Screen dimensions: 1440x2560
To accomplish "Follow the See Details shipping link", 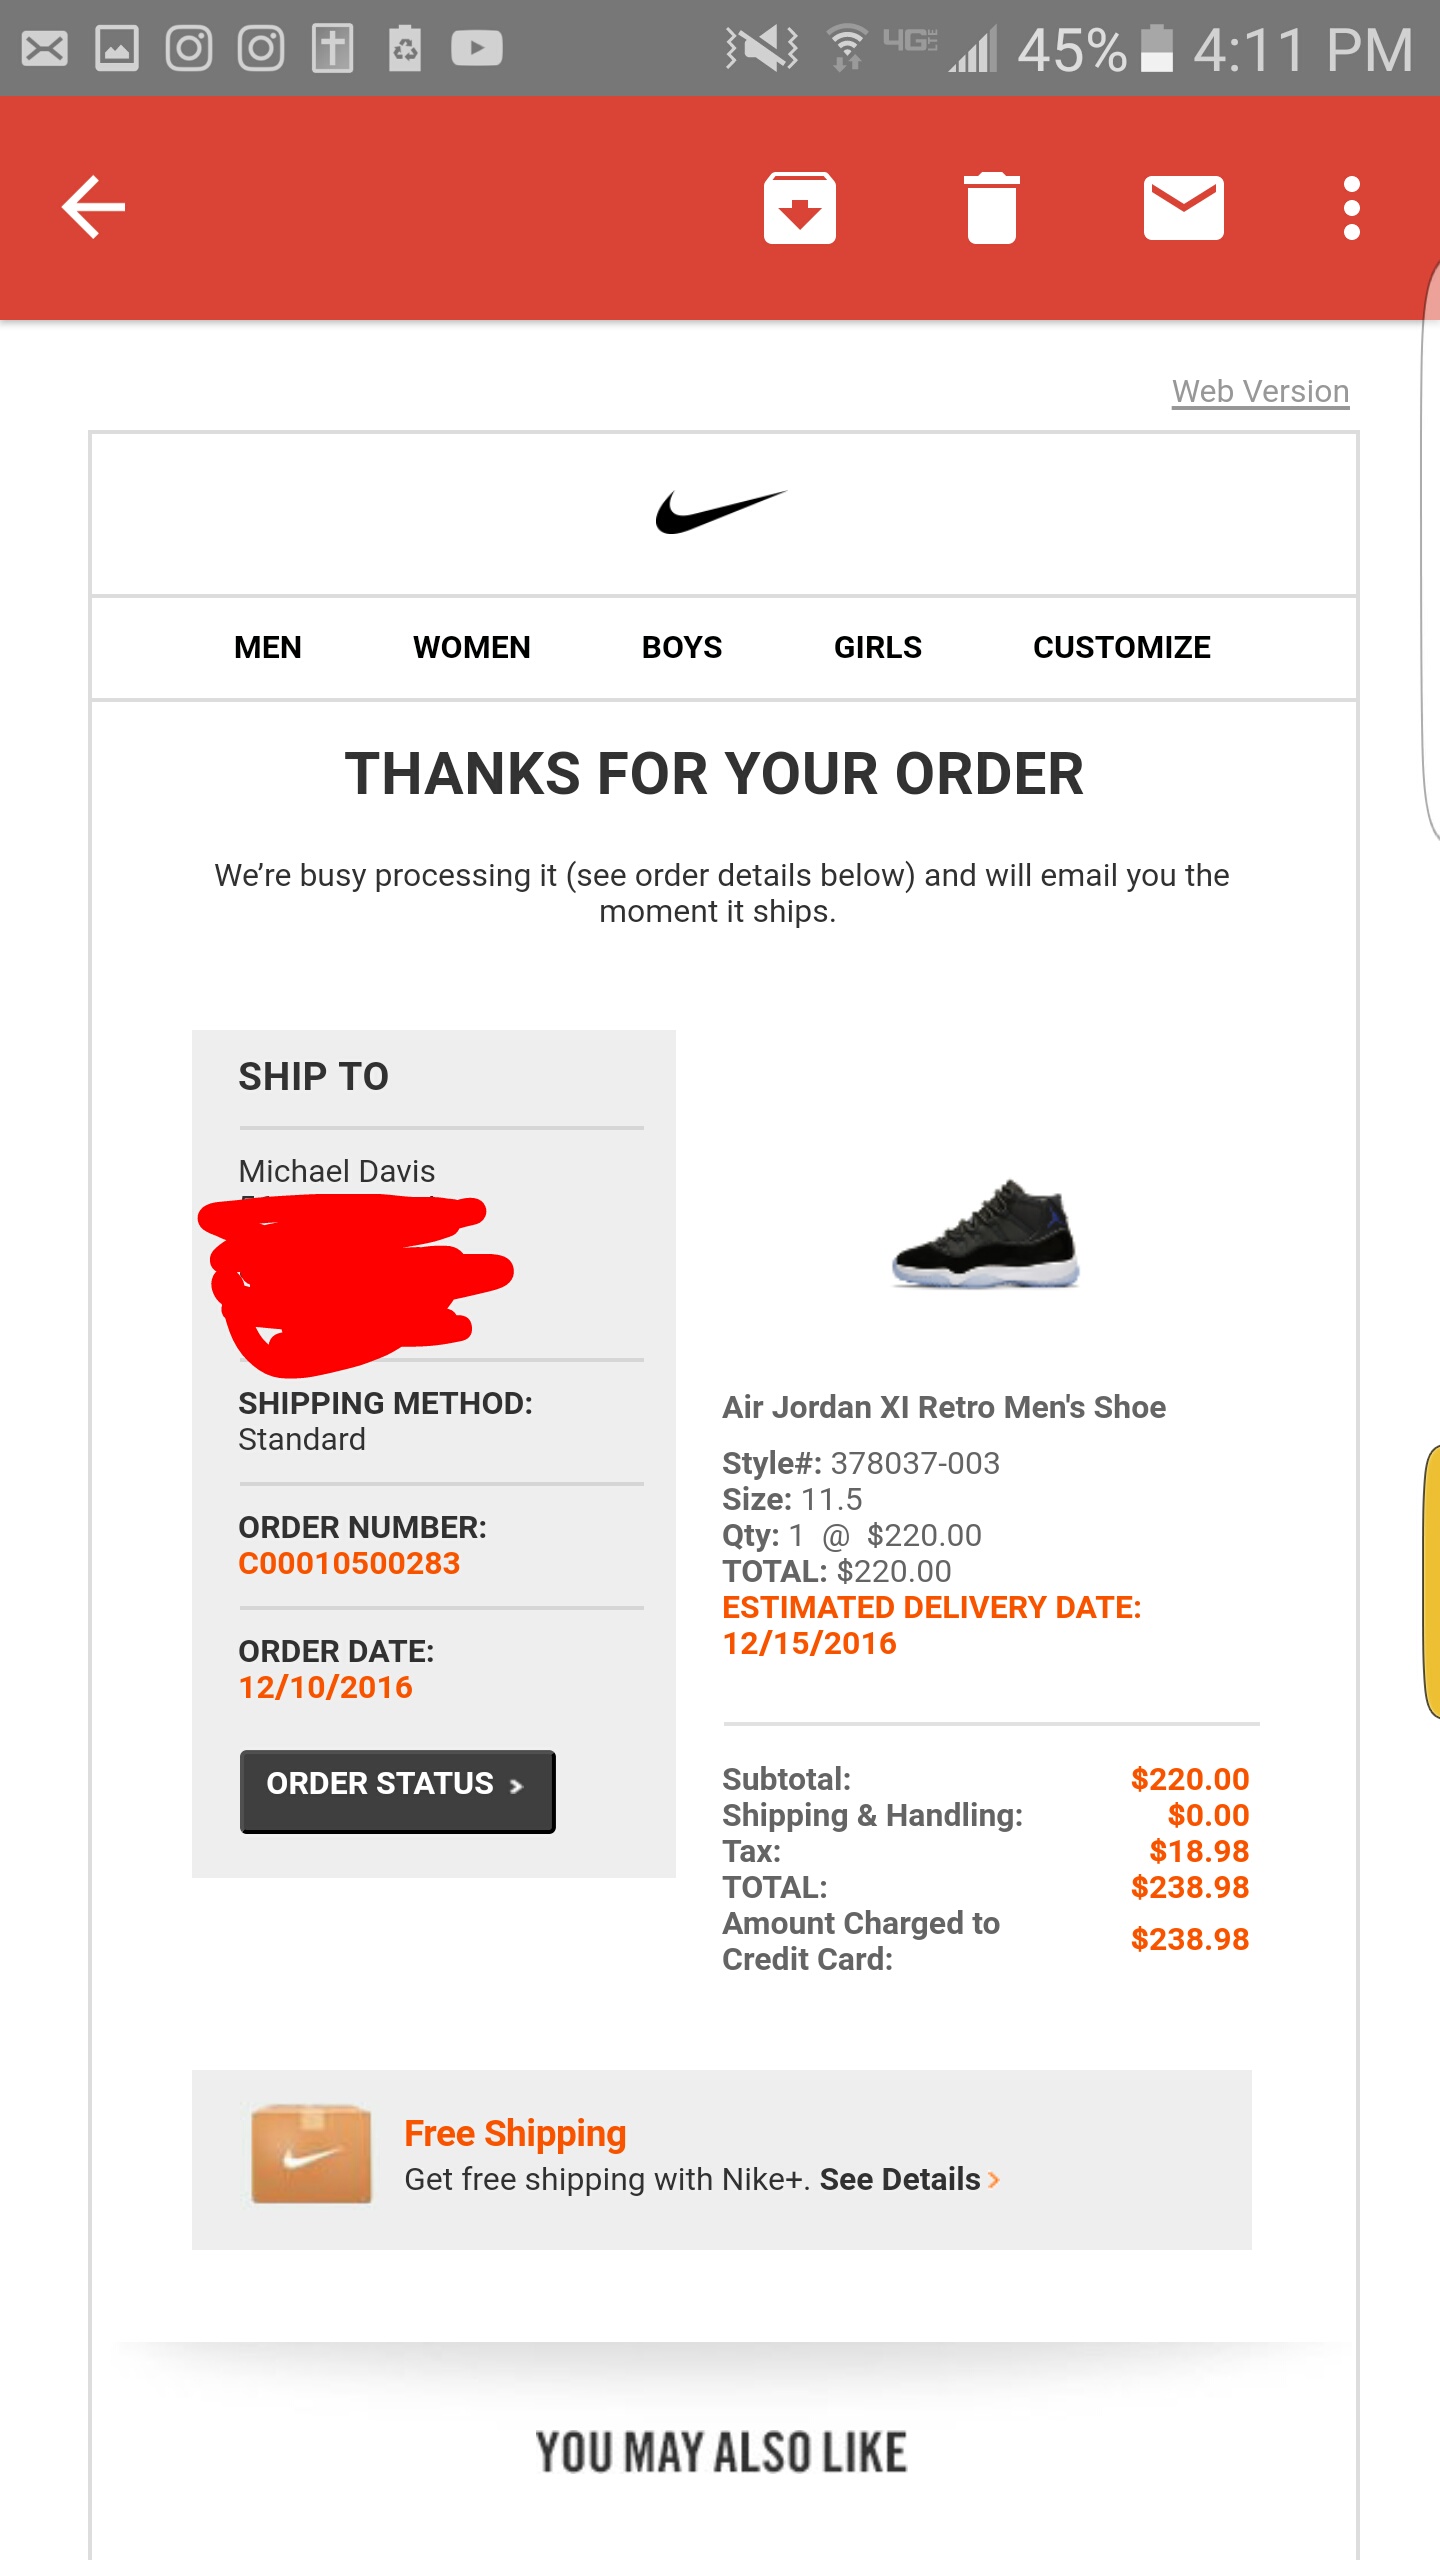I will coord(910,2179).
